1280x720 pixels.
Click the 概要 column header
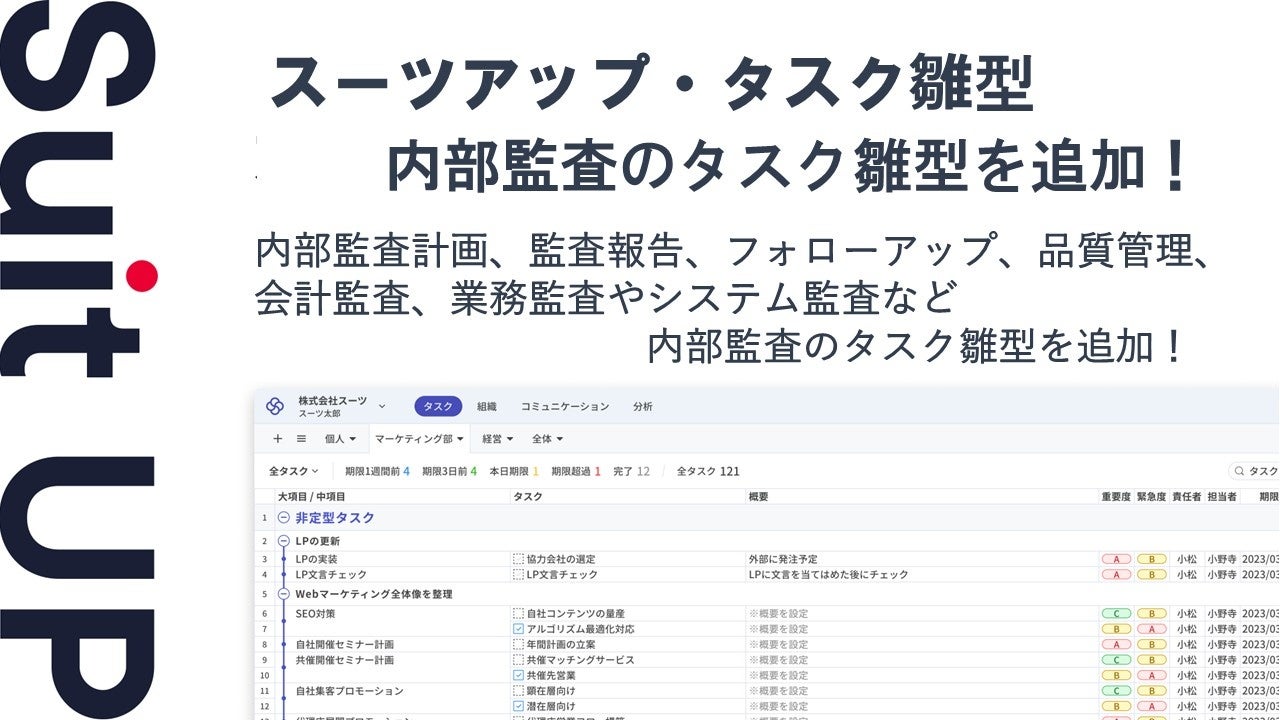coord(759,497)
